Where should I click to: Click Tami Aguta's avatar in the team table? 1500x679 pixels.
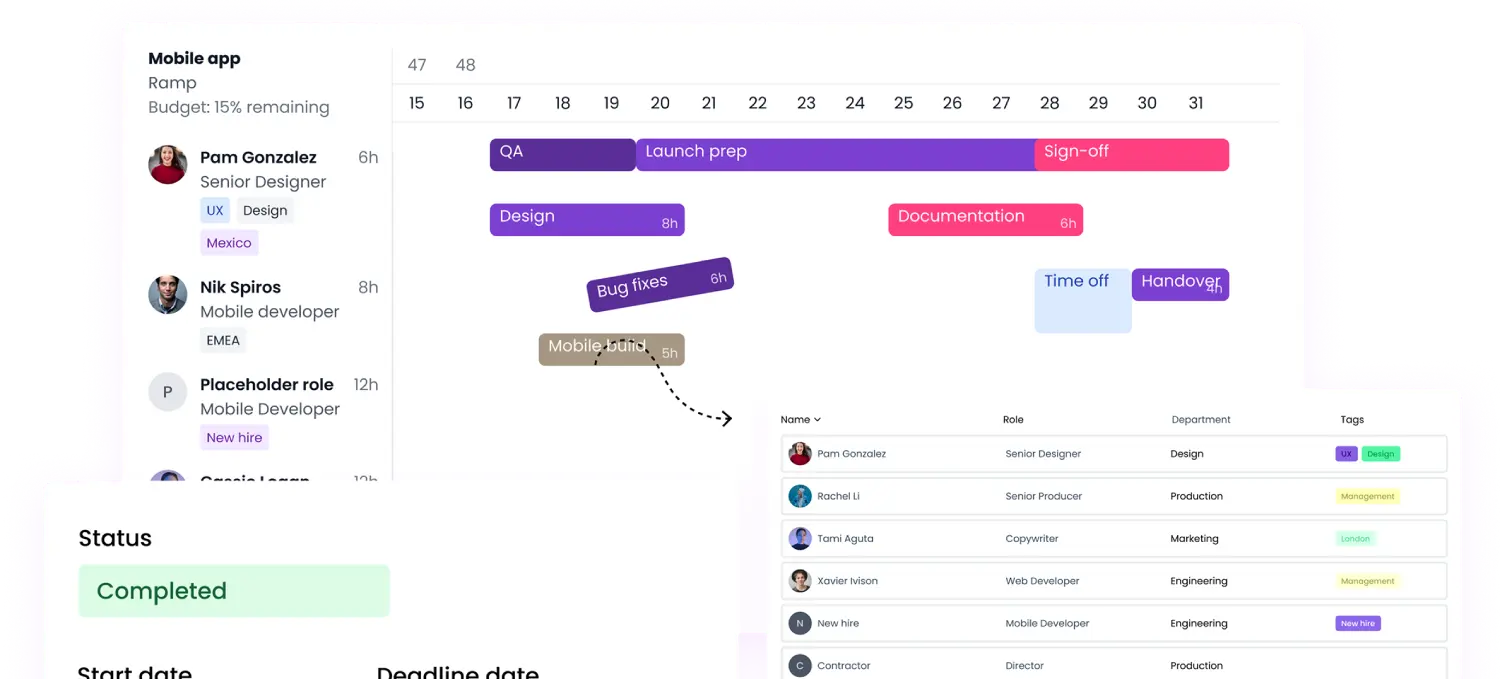(x=800, y=538)
